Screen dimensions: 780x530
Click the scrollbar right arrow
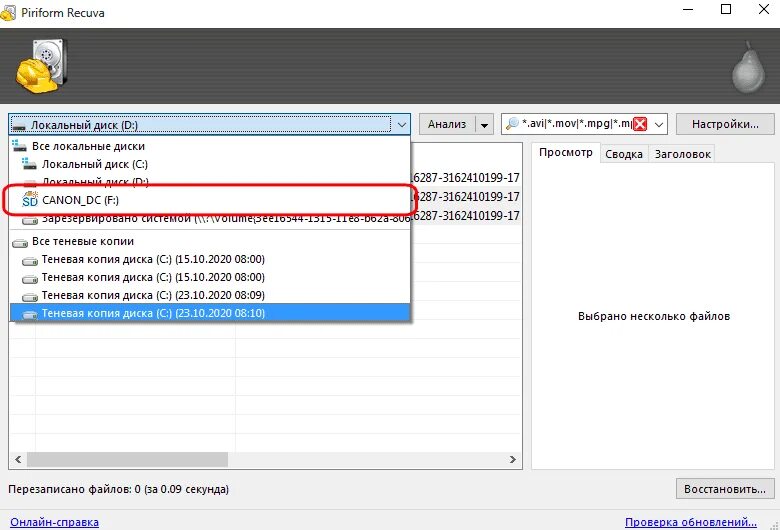point(512,459)
